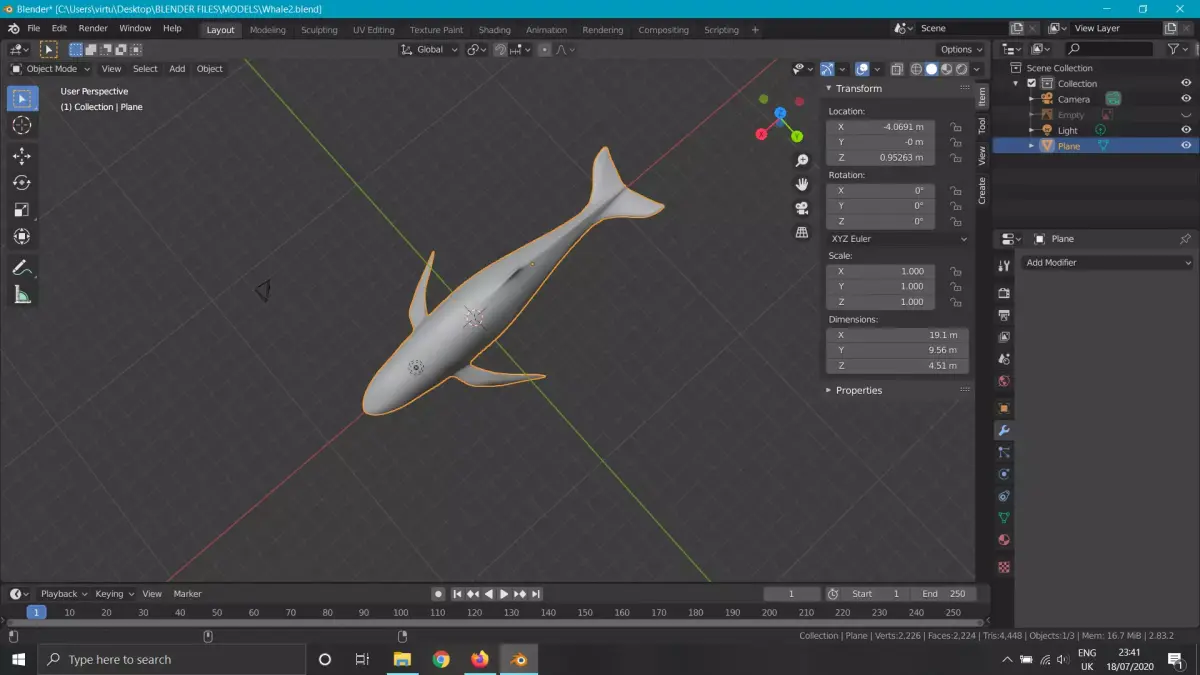Toggle the Scale X lock

(956, 271)
